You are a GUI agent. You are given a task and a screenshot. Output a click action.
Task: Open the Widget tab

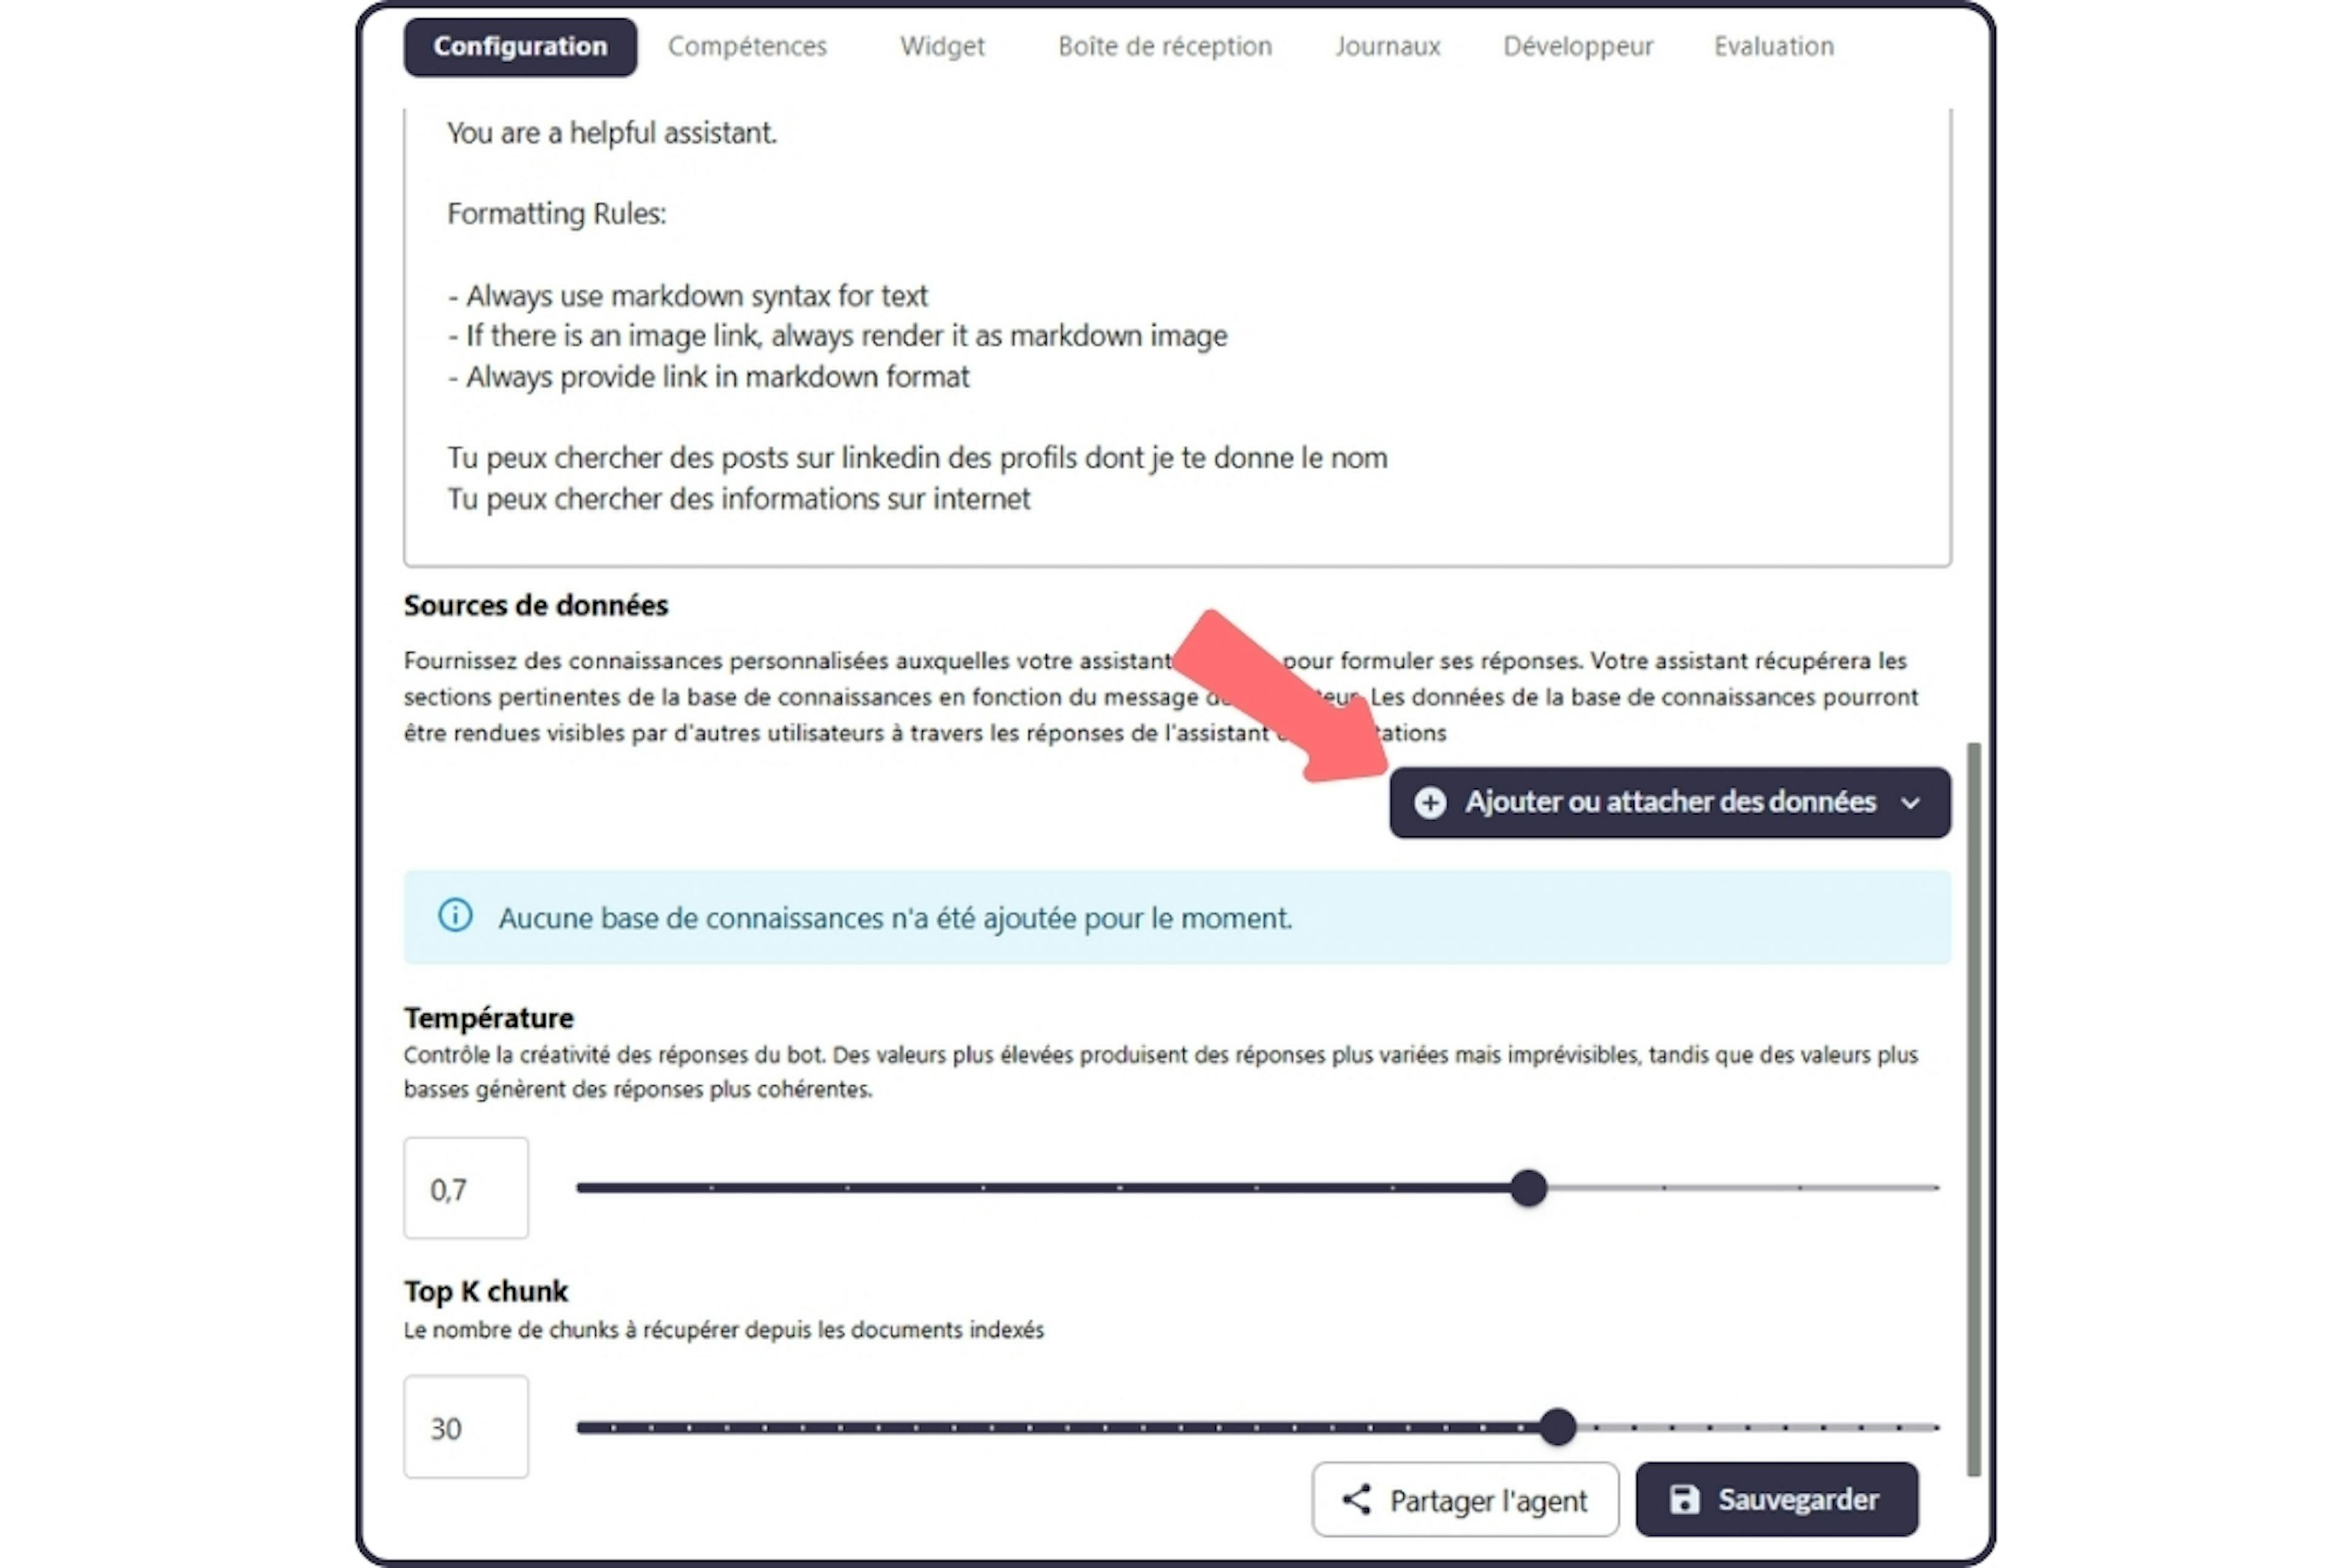click(x=941, y=45)
